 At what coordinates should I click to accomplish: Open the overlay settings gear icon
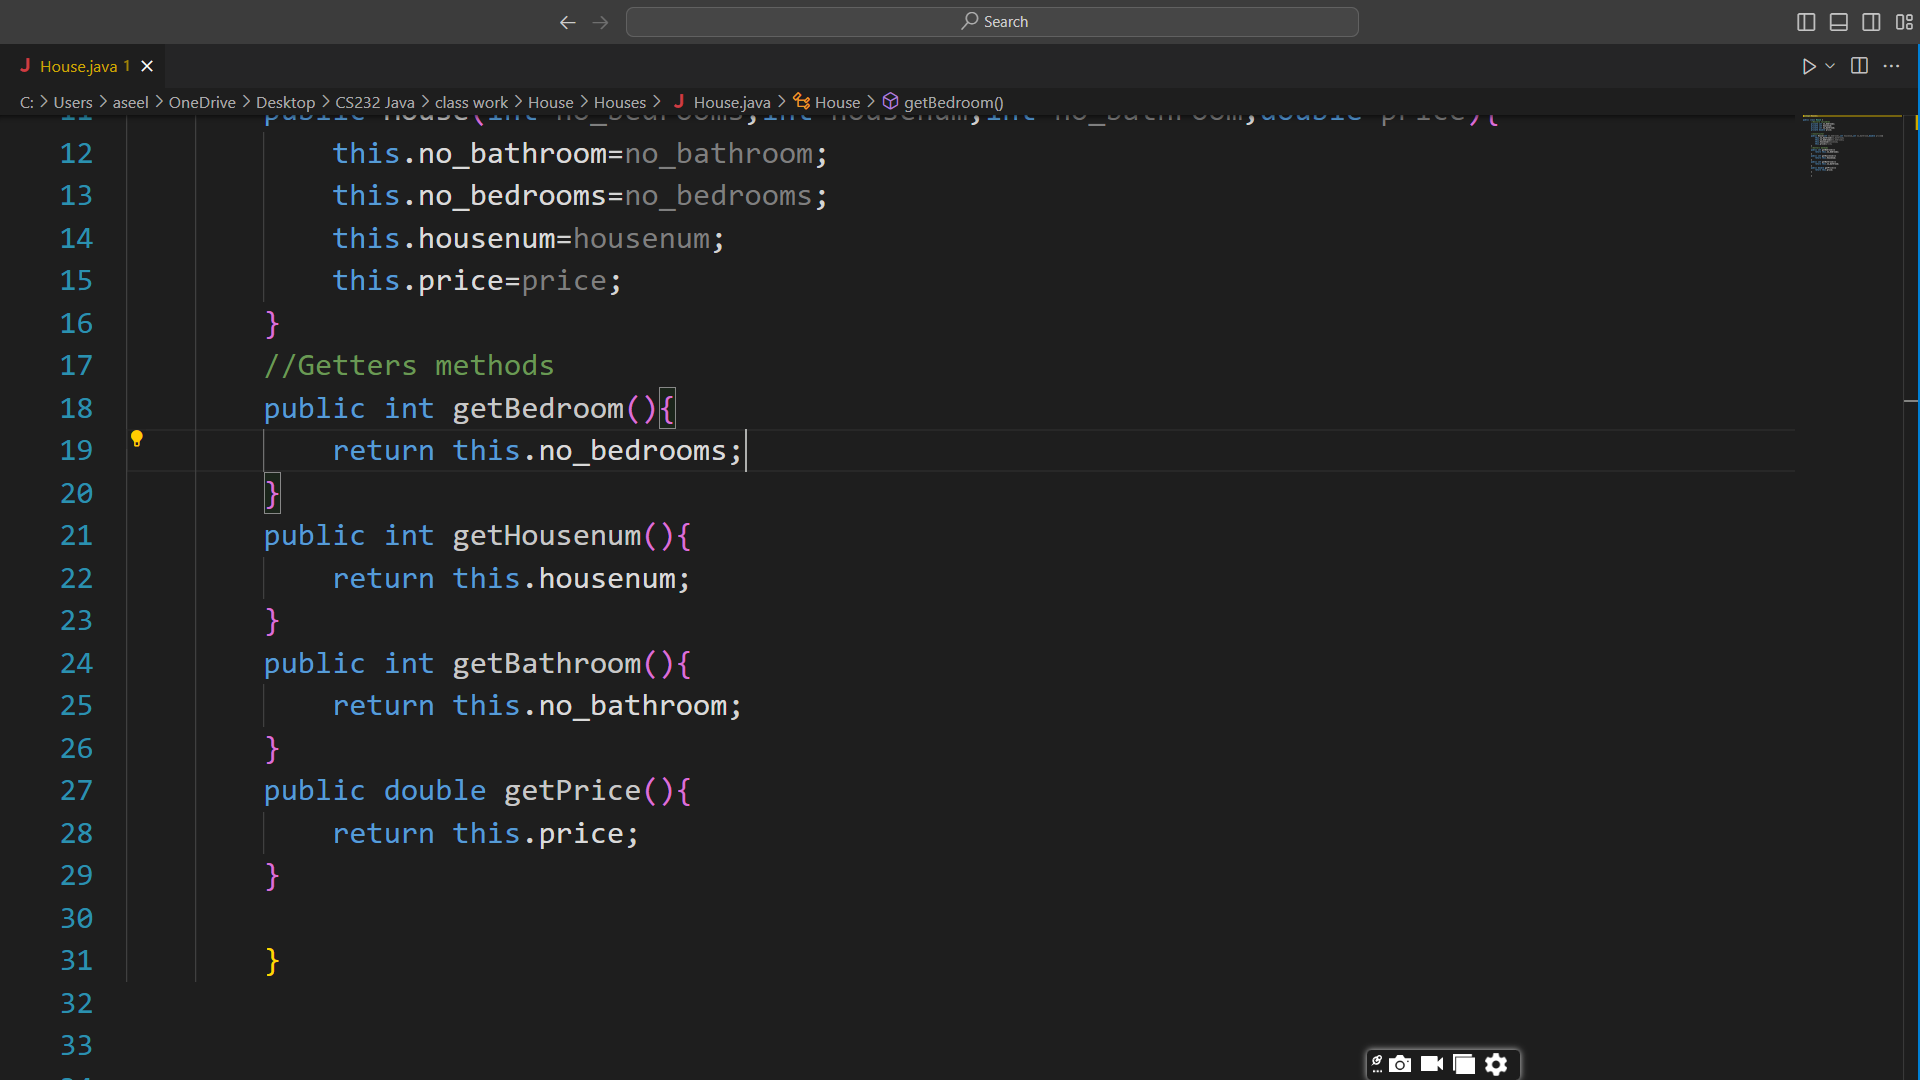[x=1496, y=1064]
